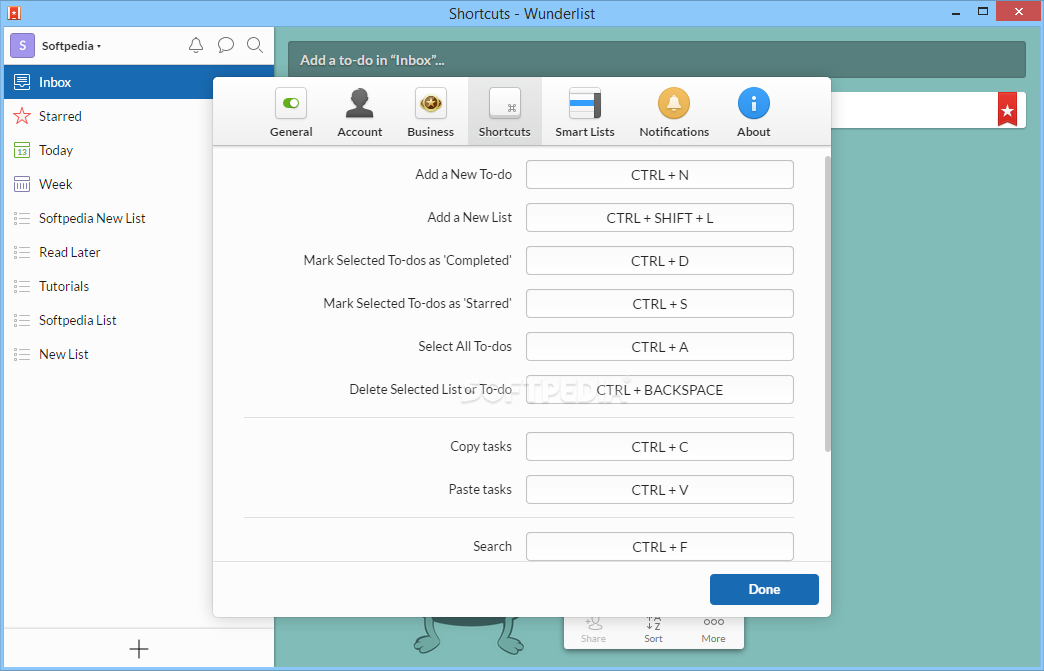This screenshot has height=671, width=1044.
Task: Click the 'Delete Selected List or To-do' label
Action: pyautogui.click(x=431, y=389)
